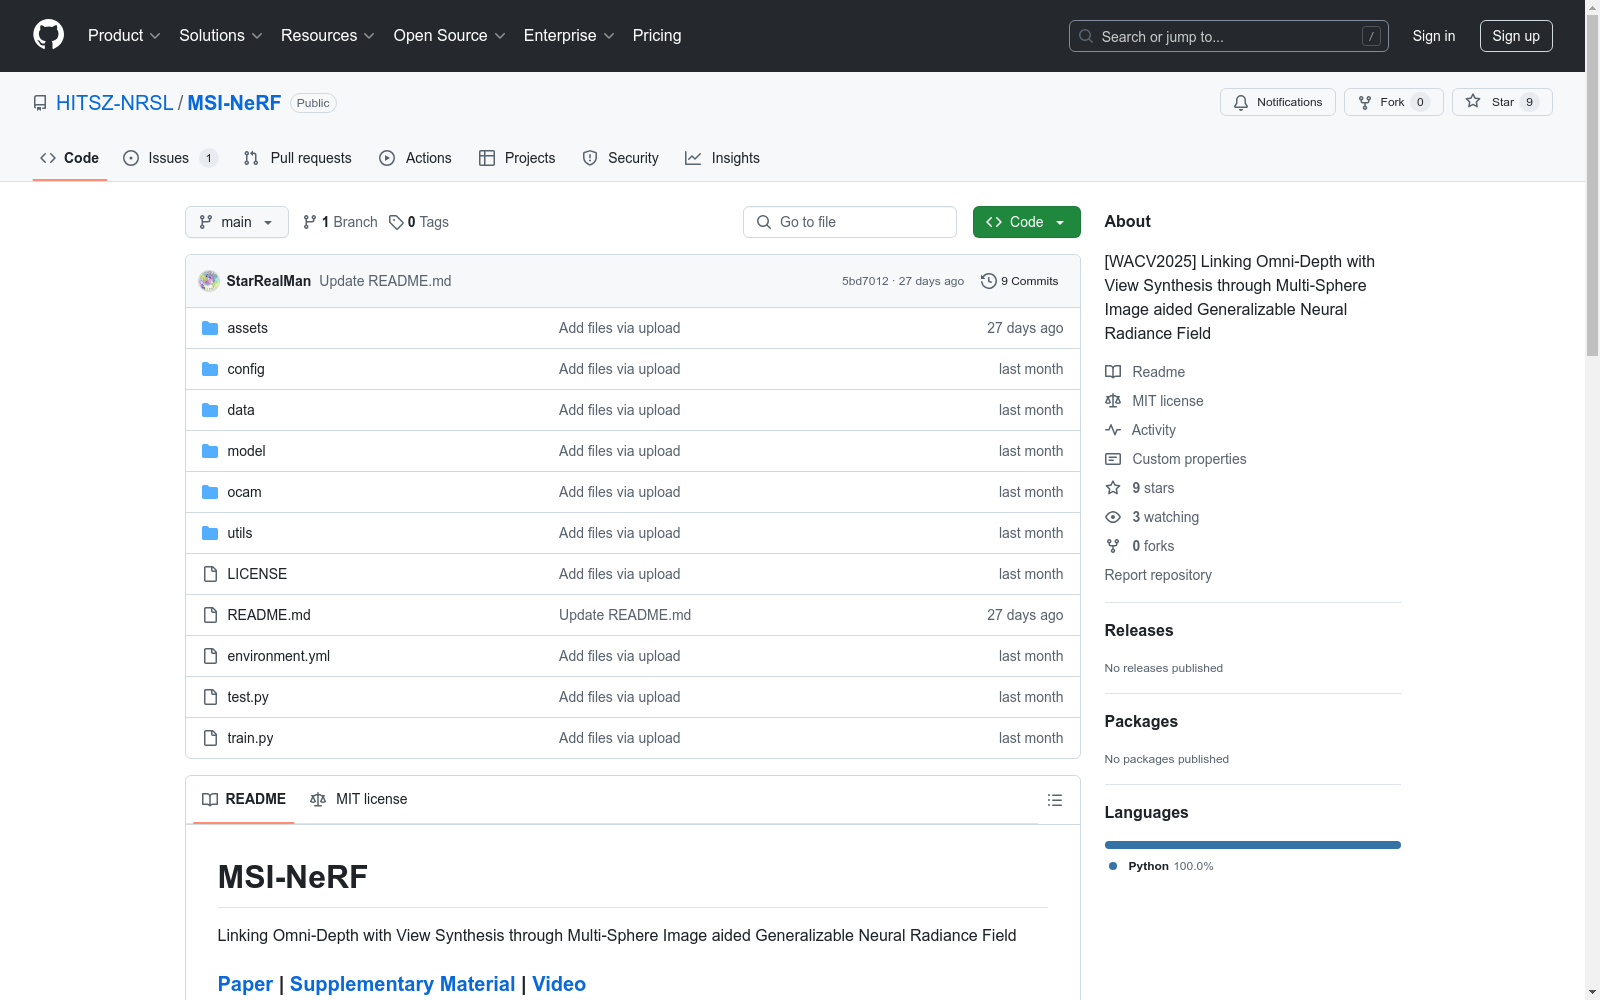Click the Report repository link

click(x=1158, y=575)
